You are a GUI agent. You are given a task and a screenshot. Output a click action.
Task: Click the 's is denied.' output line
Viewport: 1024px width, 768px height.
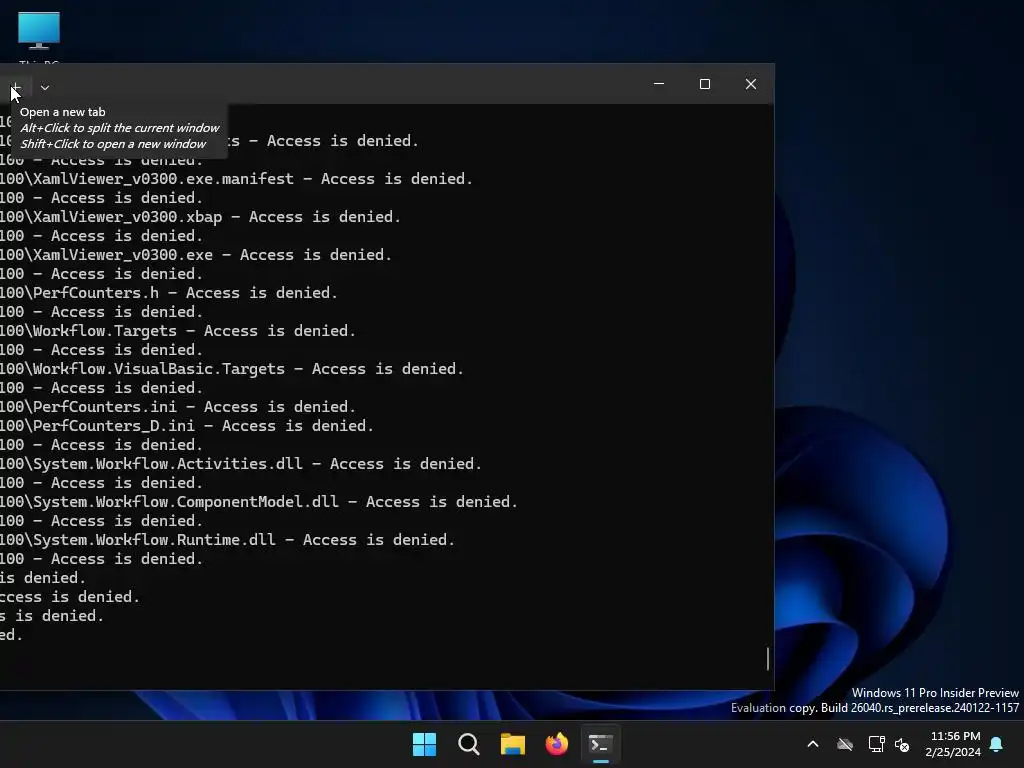tap(52, 616)
